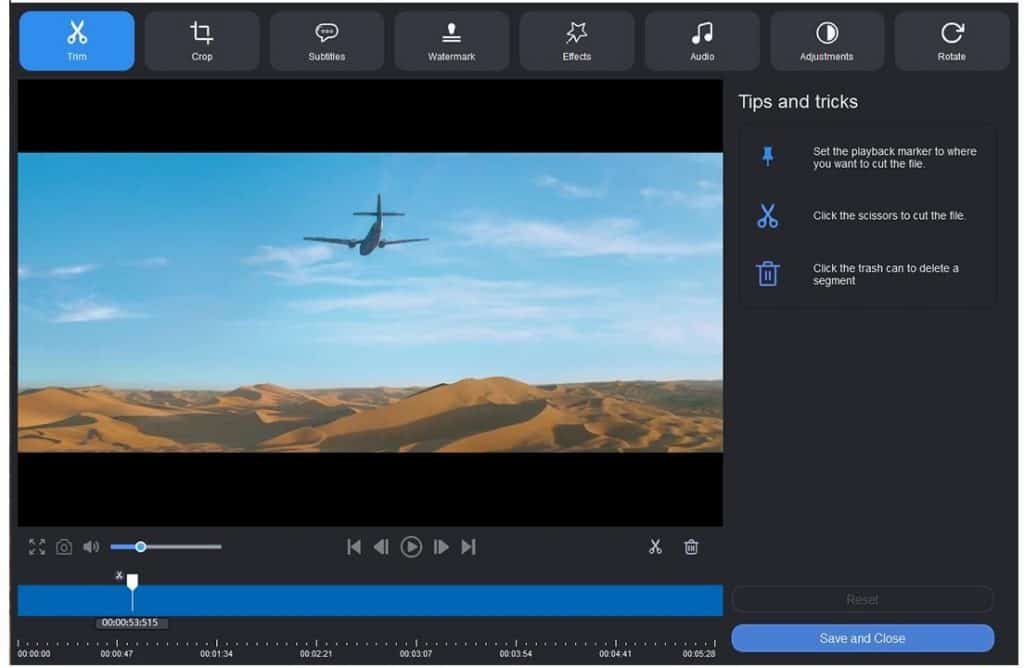Image resolution: width=1024 pixels, height=668 pixels.
Task: Click the 00:00:00 ruler start mark
Action: (34, 653)
